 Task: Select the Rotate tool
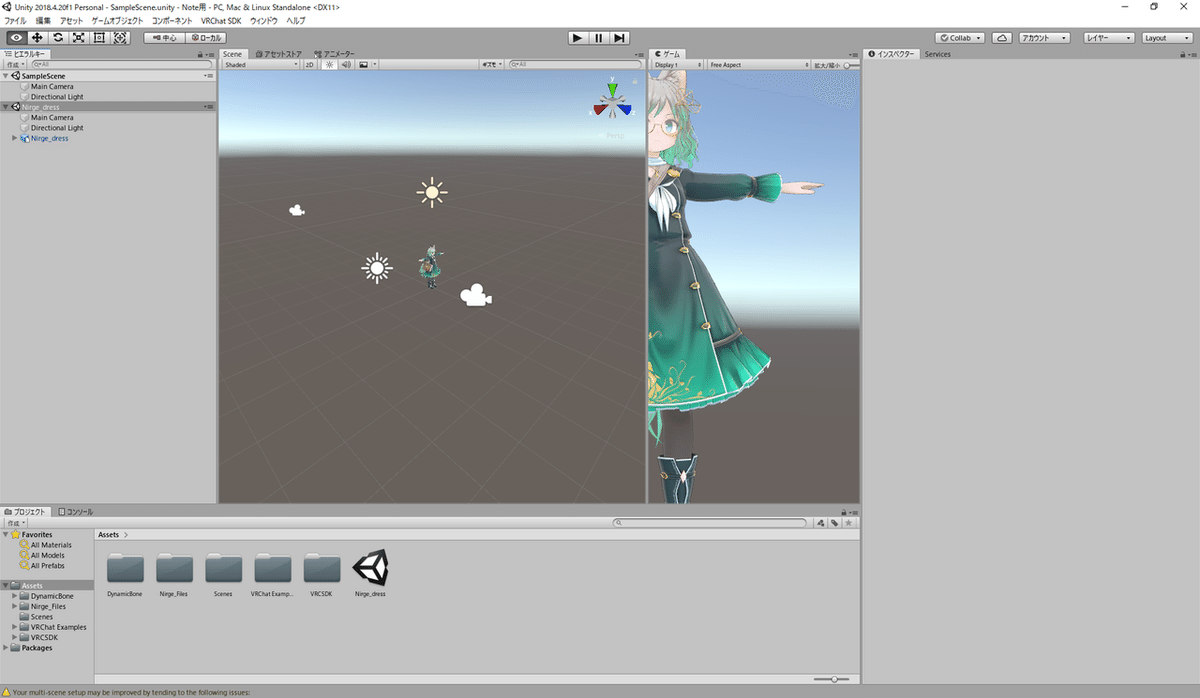(x=58, y=38)
